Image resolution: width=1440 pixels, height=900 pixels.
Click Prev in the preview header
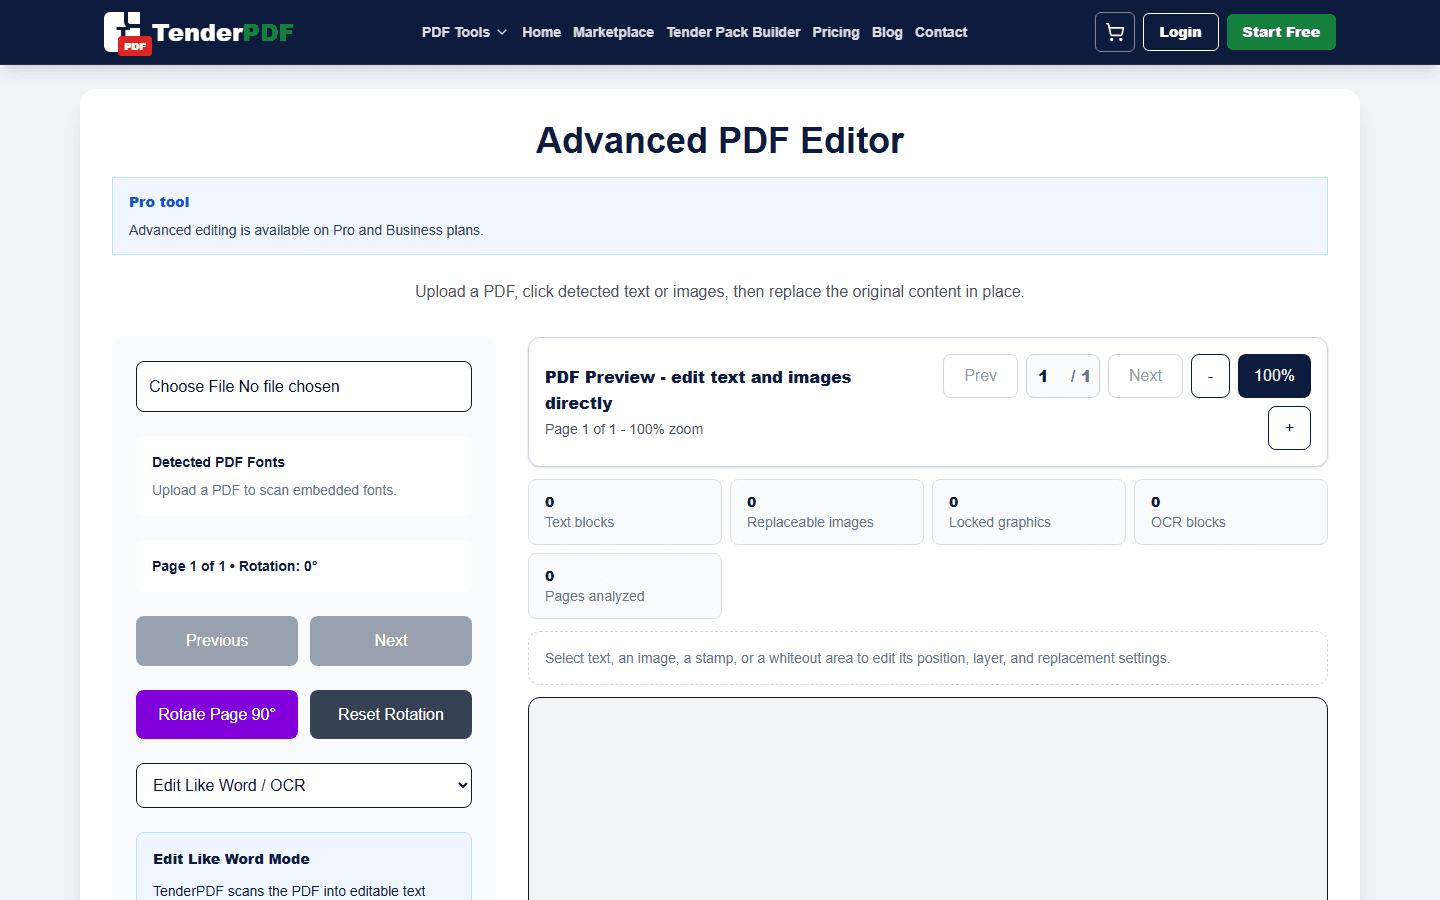coord(980,376)
